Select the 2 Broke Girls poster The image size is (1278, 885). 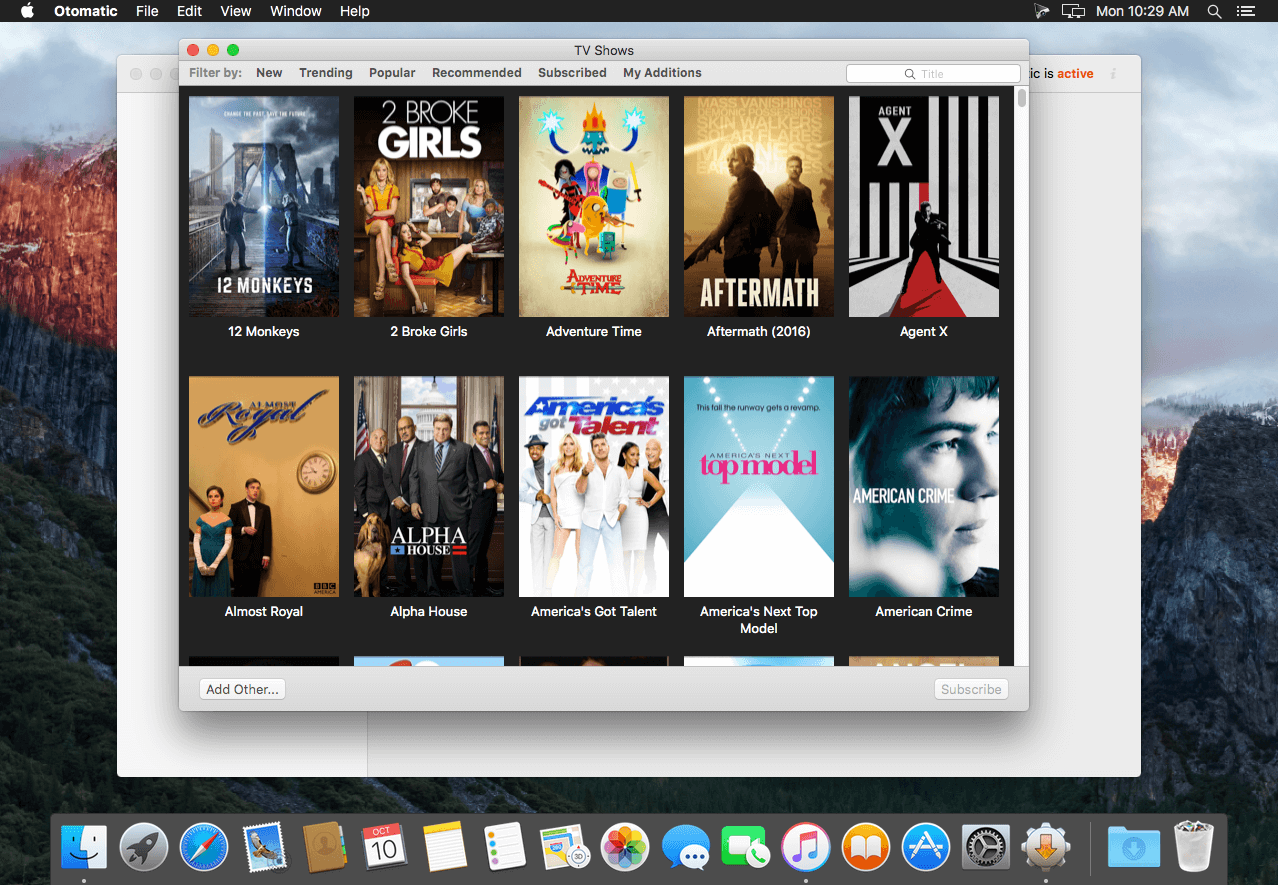coord(429,206)
